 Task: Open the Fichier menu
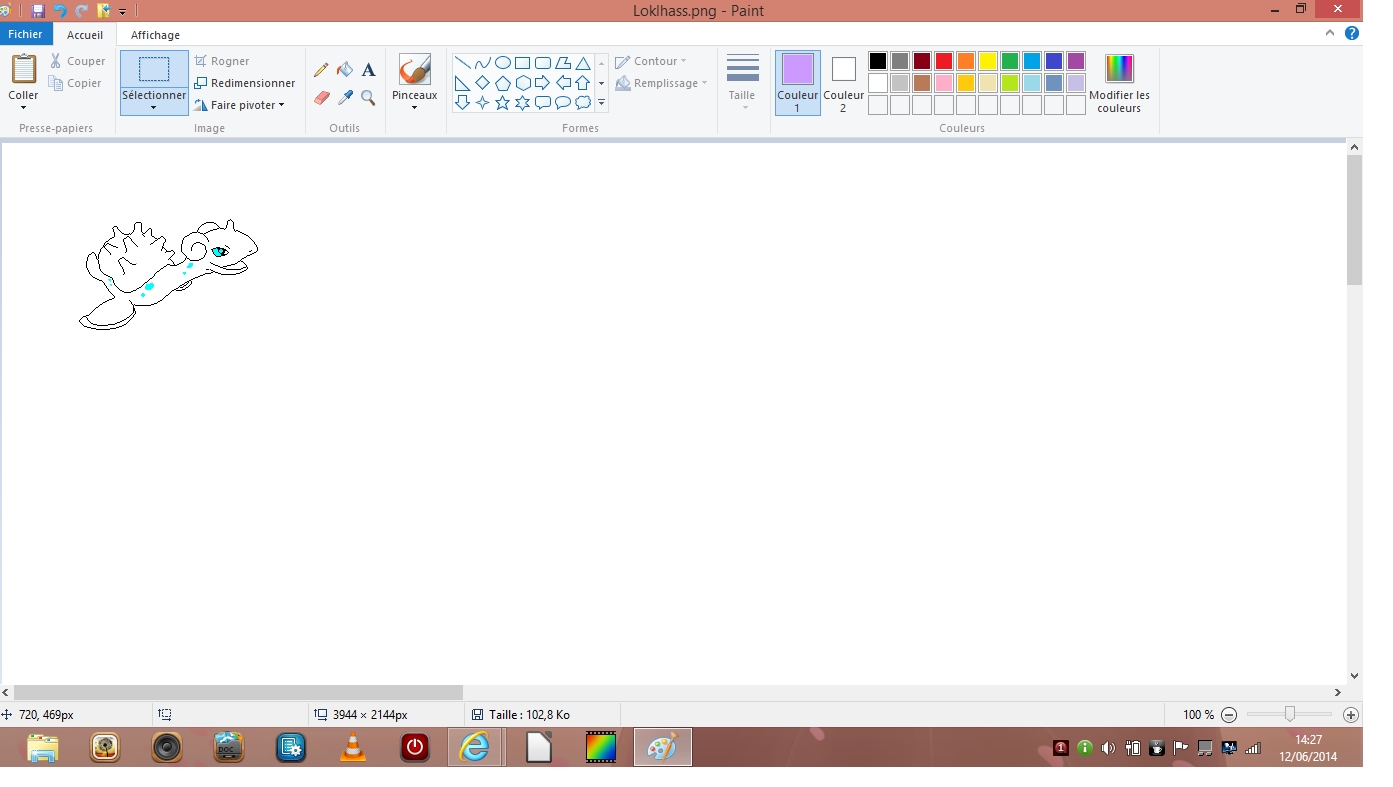point(26,34)
